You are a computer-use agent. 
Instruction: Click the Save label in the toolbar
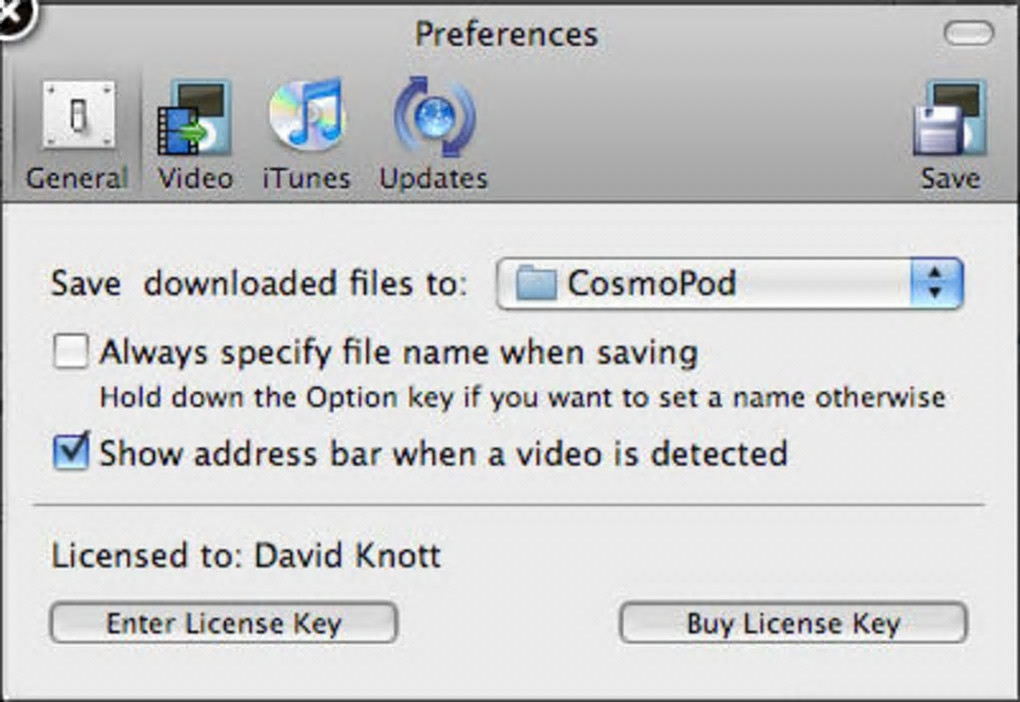click(950, 178)
